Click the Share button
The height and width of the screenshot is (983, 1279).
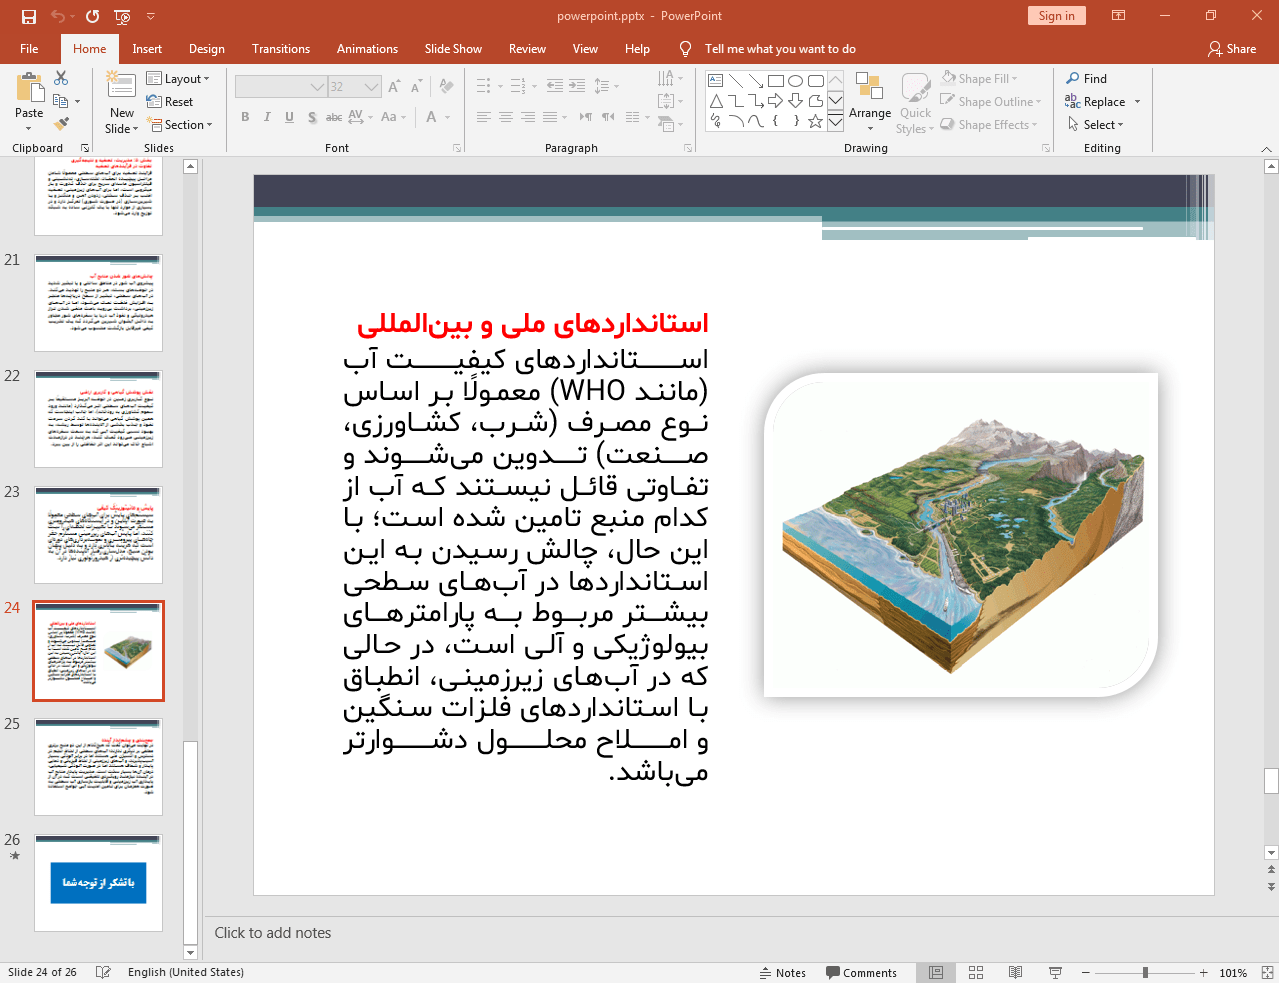pos(1232,49)
